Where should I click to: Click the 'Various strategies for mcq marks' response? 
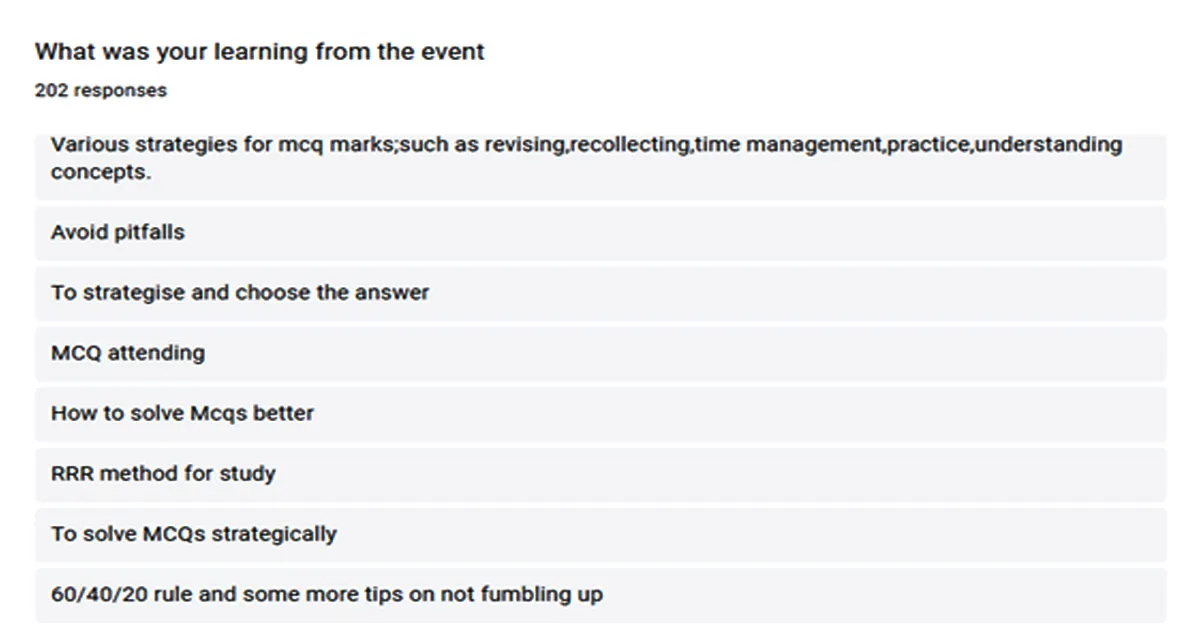coord(600,166)
